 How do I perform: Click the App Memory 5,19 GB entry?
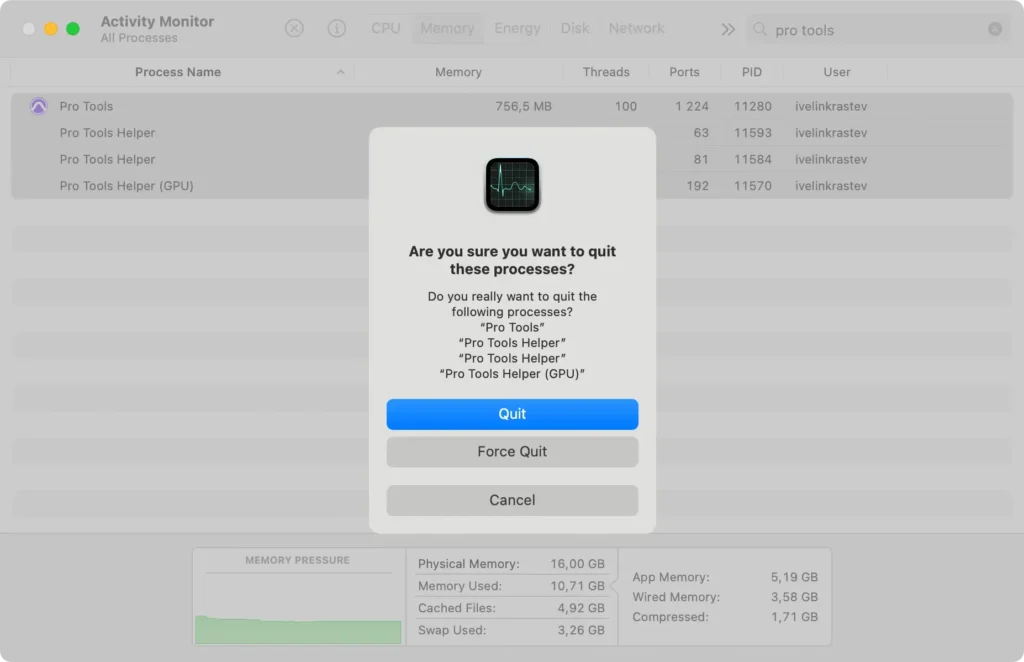[725, 577]
